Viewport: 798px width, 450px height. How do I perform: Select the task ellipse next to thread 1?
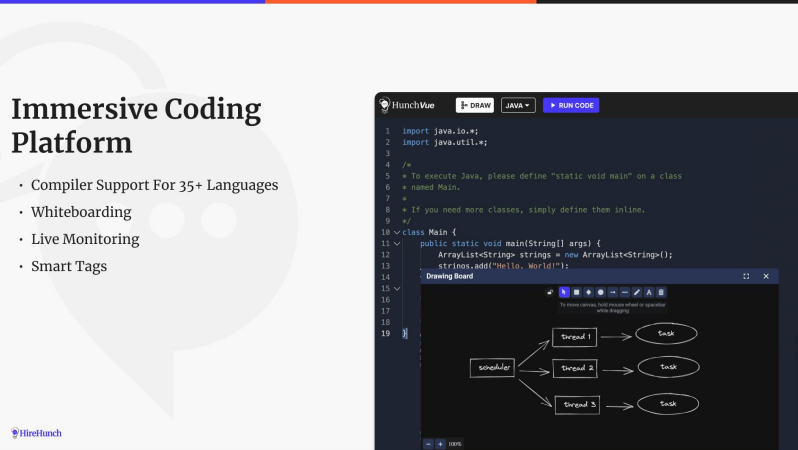pos(666,334)
